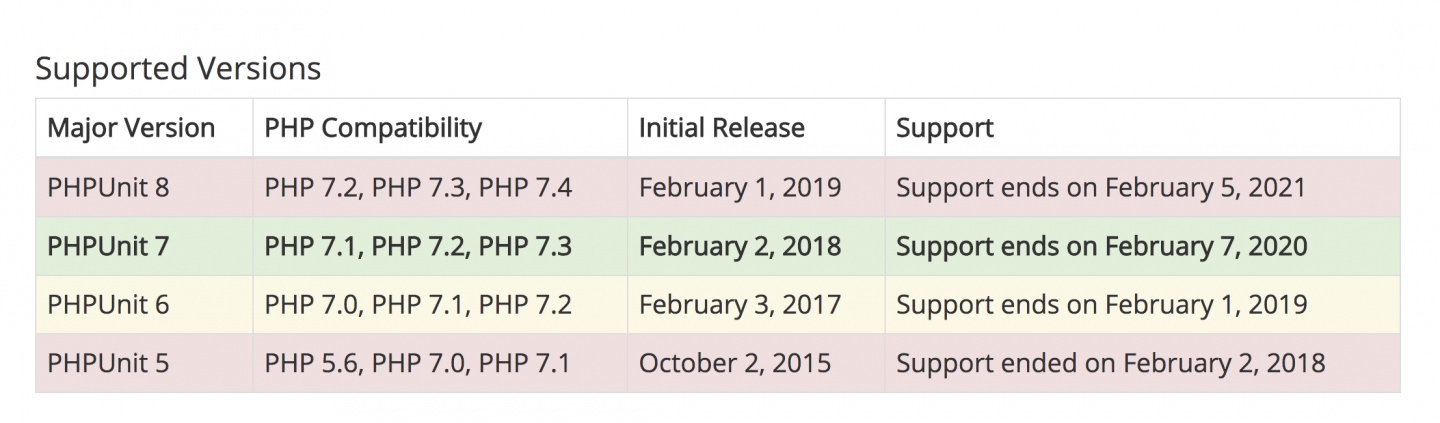This screenshot has height=423, width=1440.
Task: Click the PHPUnit 6 cell
Action: pyautogui.click(x=108, y=304)
